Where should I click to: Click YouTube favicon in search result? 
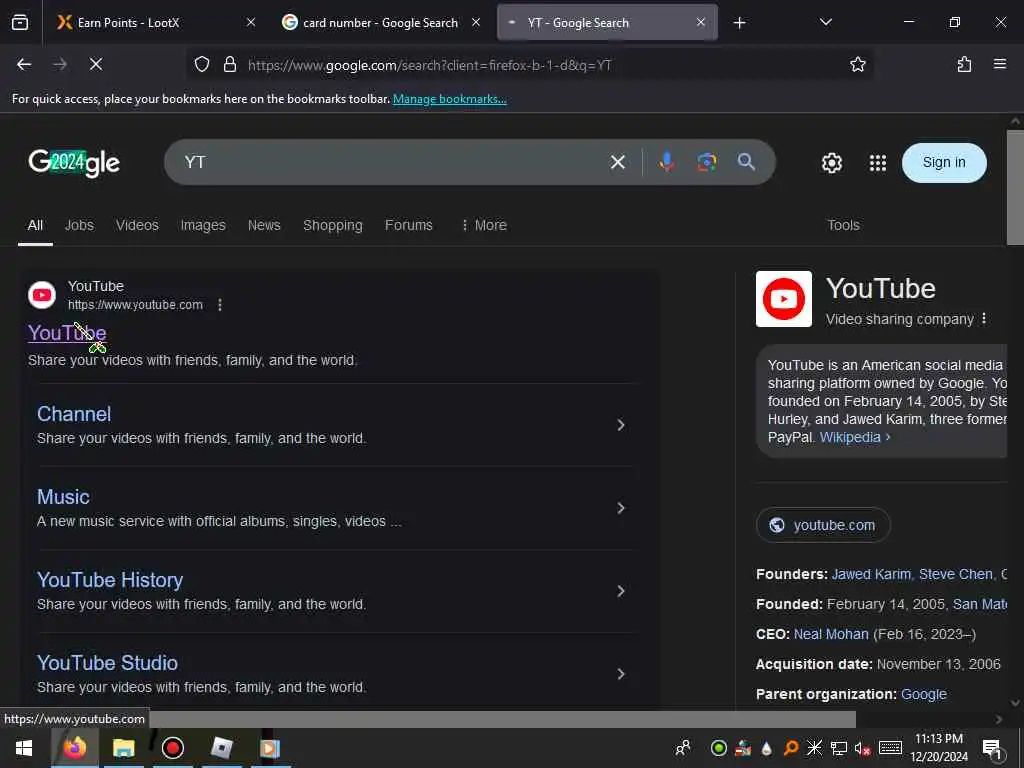click(x=42, y=295)
